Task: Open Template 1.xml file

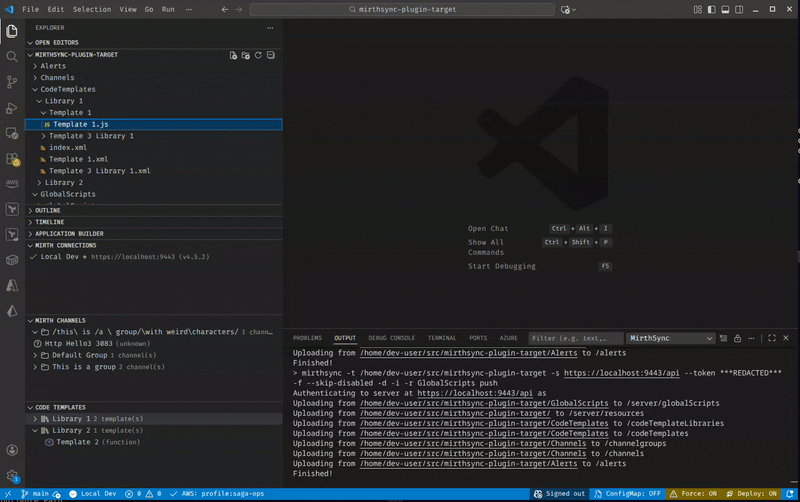Action: tap(154, 159)
